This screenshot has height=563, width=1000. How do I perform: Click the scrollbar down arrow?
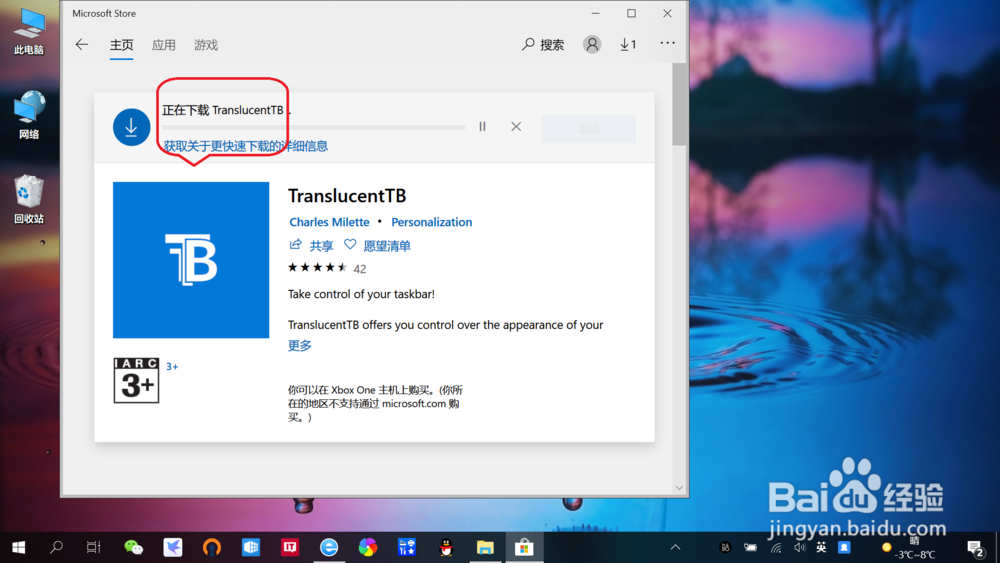(x=679, y=488)
